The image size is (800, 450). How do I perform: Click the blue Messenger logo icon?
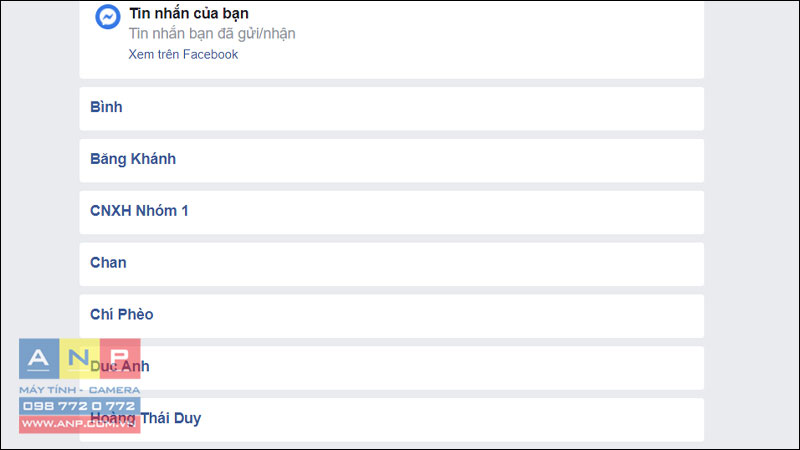[108, 17]
